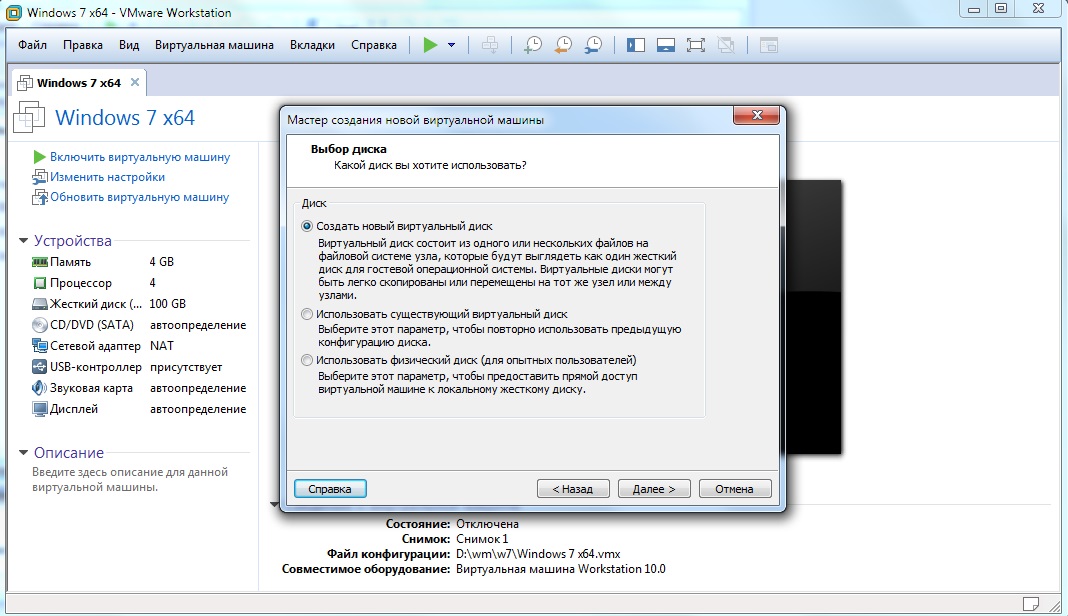Click the full screen mode toolbar icon
This screenshot has width=1068, height=616.
coord(695,45)
